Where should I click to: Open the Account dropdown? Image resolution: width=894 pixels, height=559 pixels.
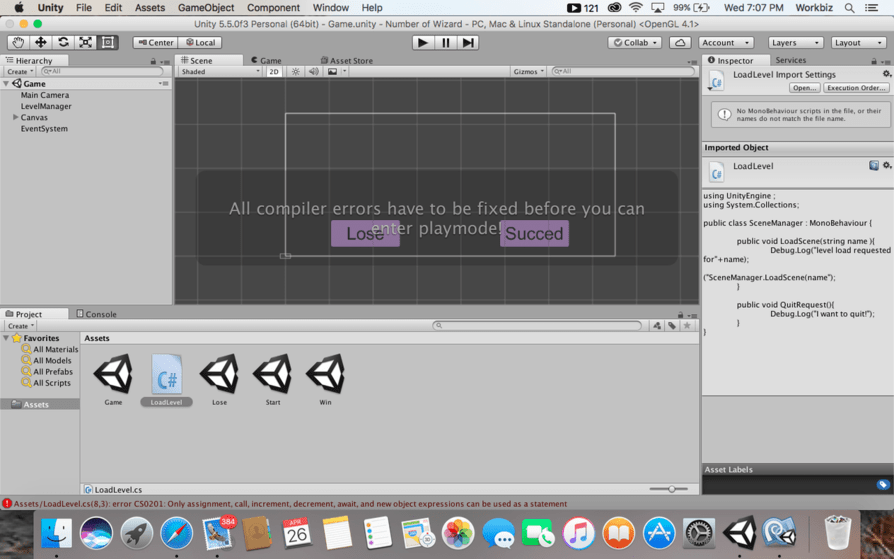coord(725,43)
